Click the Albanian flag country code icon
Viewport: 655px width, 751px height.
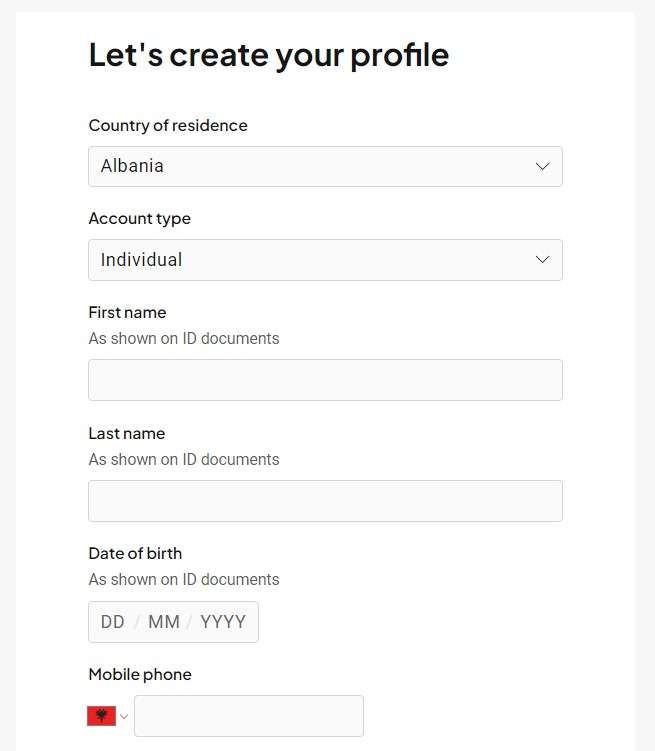102,716
